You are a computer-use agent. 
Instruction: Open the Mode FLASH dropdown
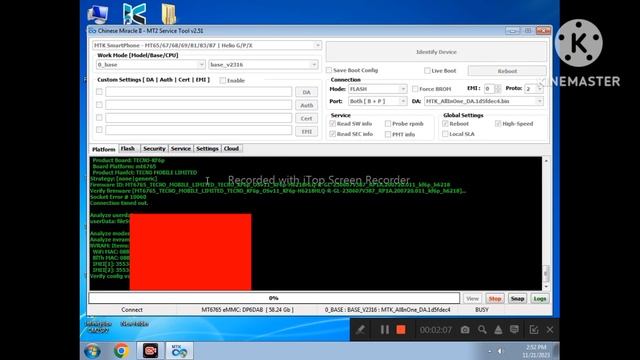[377, 89]
